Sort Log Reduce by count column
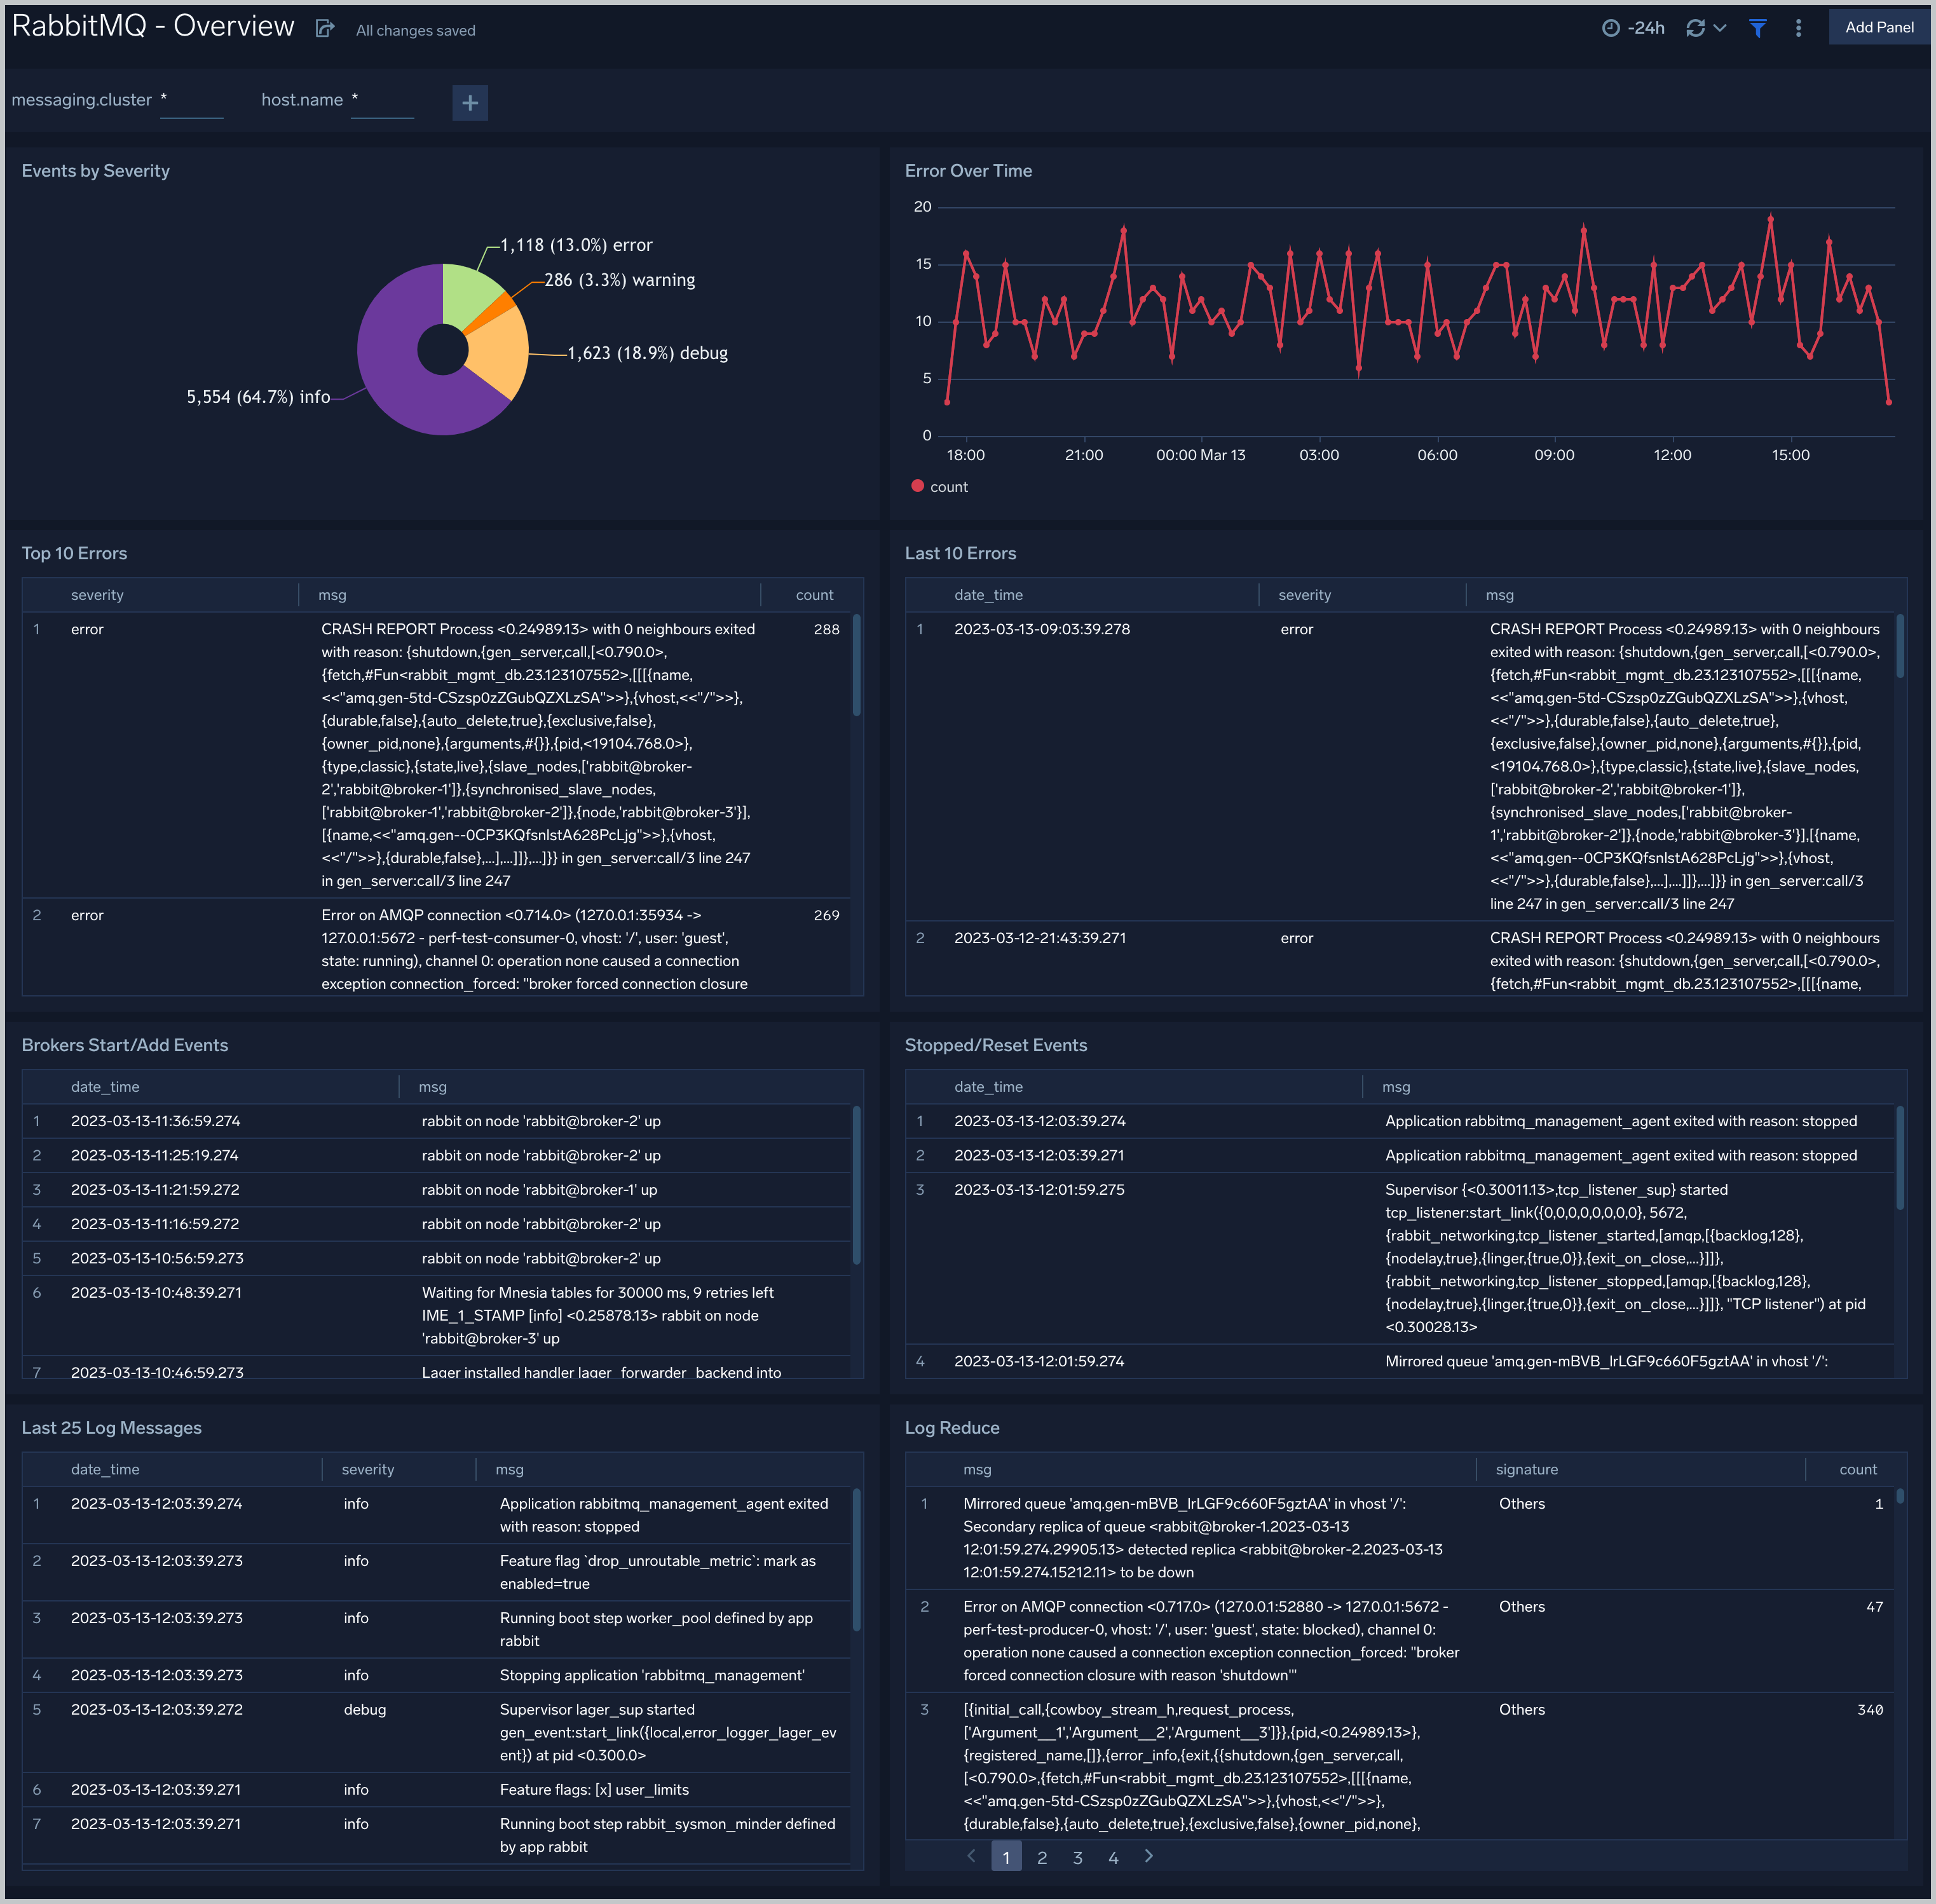 click(x=1858, y=1469)
